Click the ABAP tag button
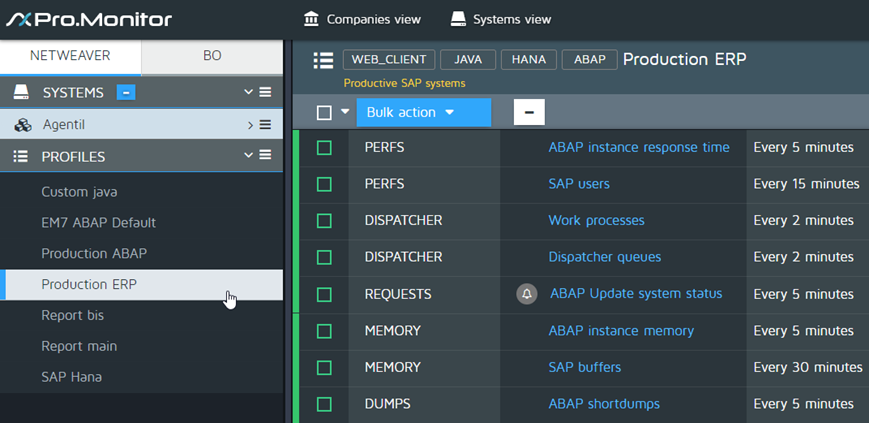The height and width of the screenshot is (423, 869). (x=590, y=60)
